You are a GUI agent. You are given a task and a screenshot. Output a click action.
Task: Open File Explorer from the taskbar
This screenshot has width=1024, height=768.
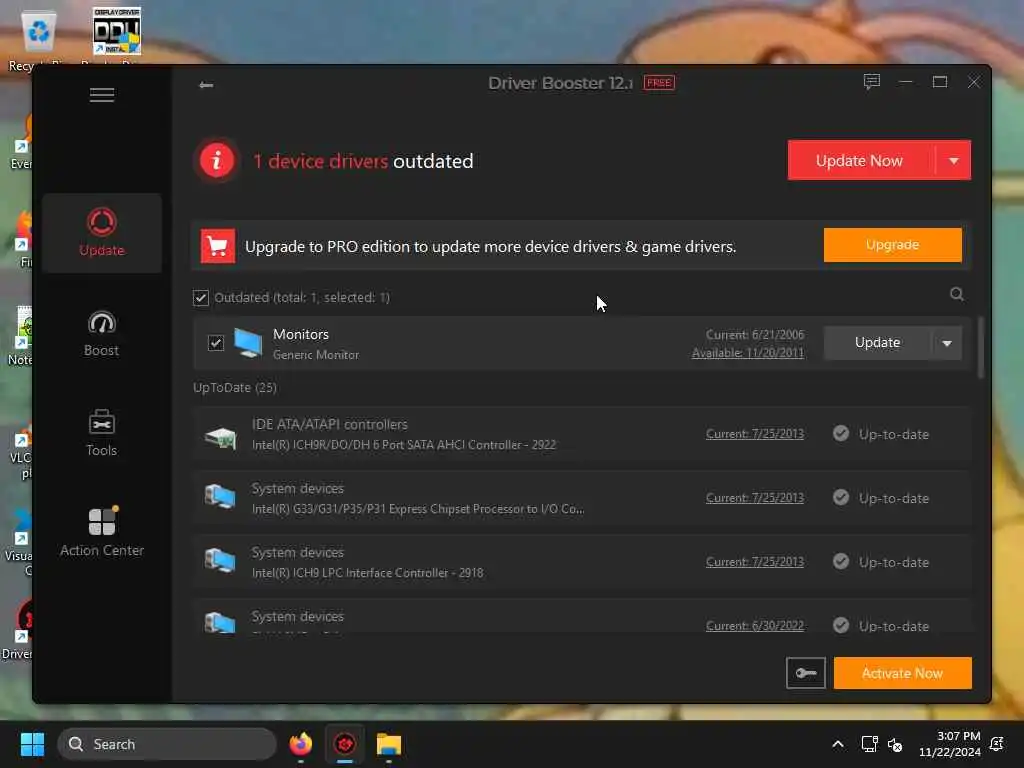389,744
